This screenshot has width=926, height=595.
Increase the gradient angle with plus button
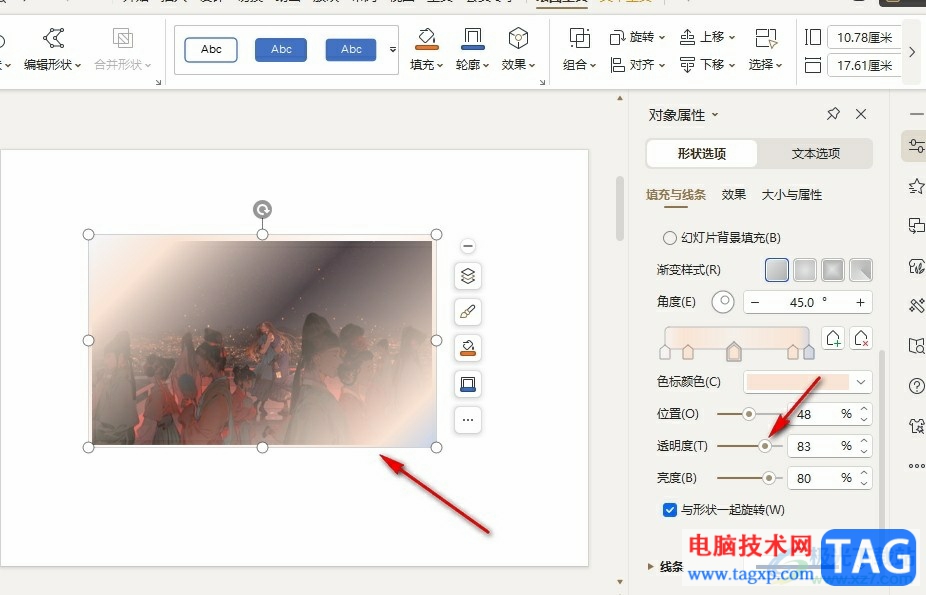pos(860,302)
